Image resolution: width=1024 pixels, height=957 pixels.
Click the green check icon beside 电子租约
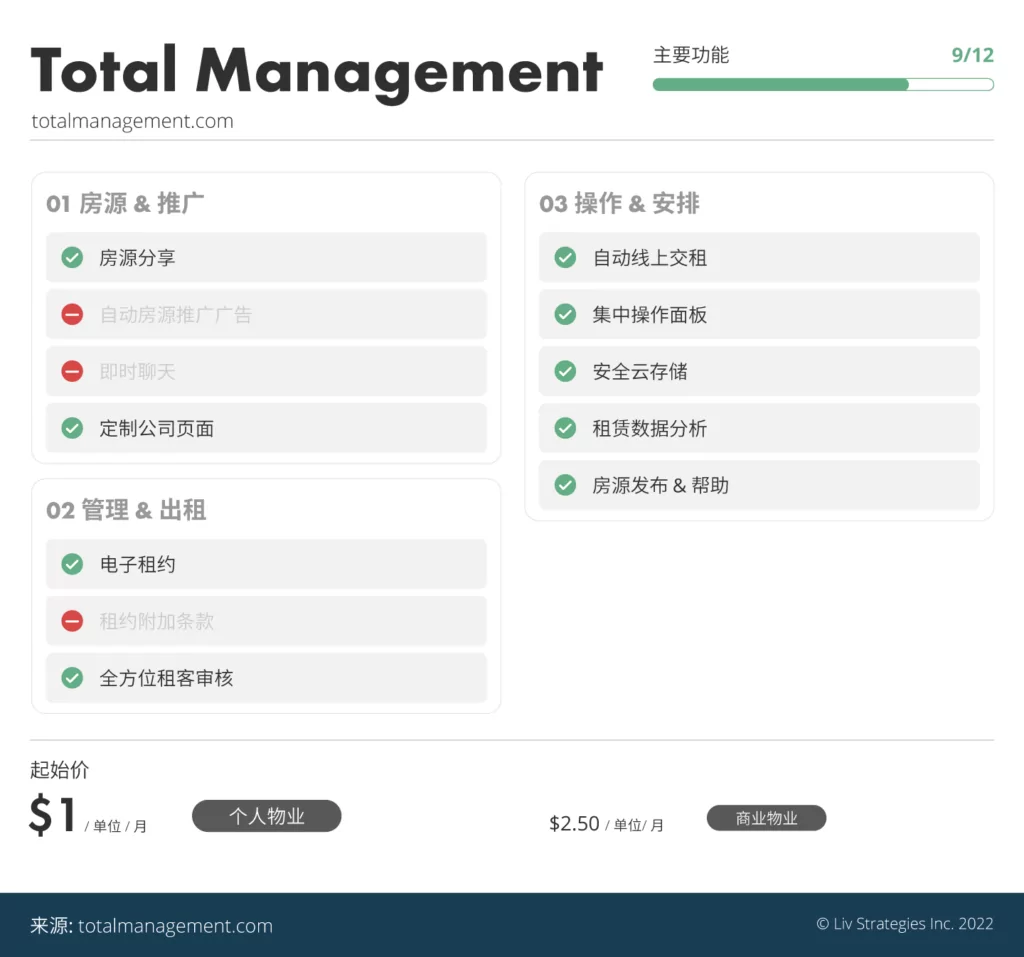click(72, 565)
